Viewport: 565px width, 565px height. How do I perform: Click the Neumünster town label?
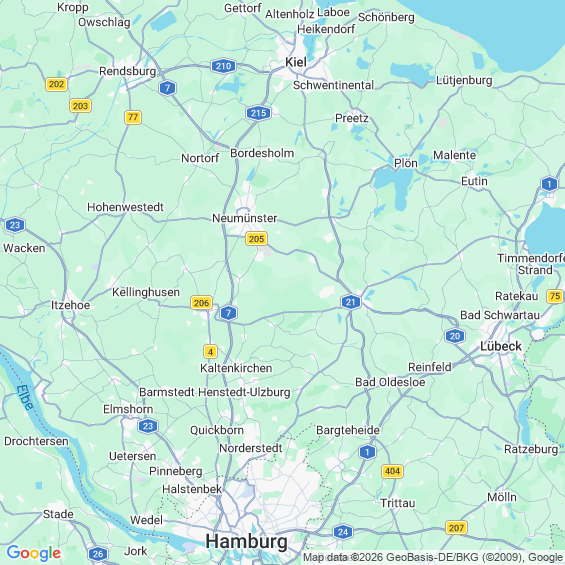(x=245, y=218)
